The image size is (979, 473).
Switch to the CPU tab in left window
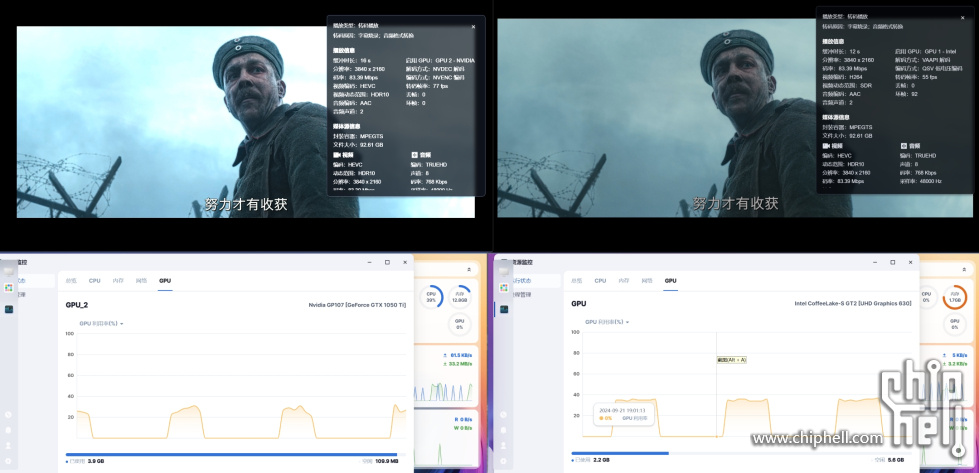(x=94, y=281)
